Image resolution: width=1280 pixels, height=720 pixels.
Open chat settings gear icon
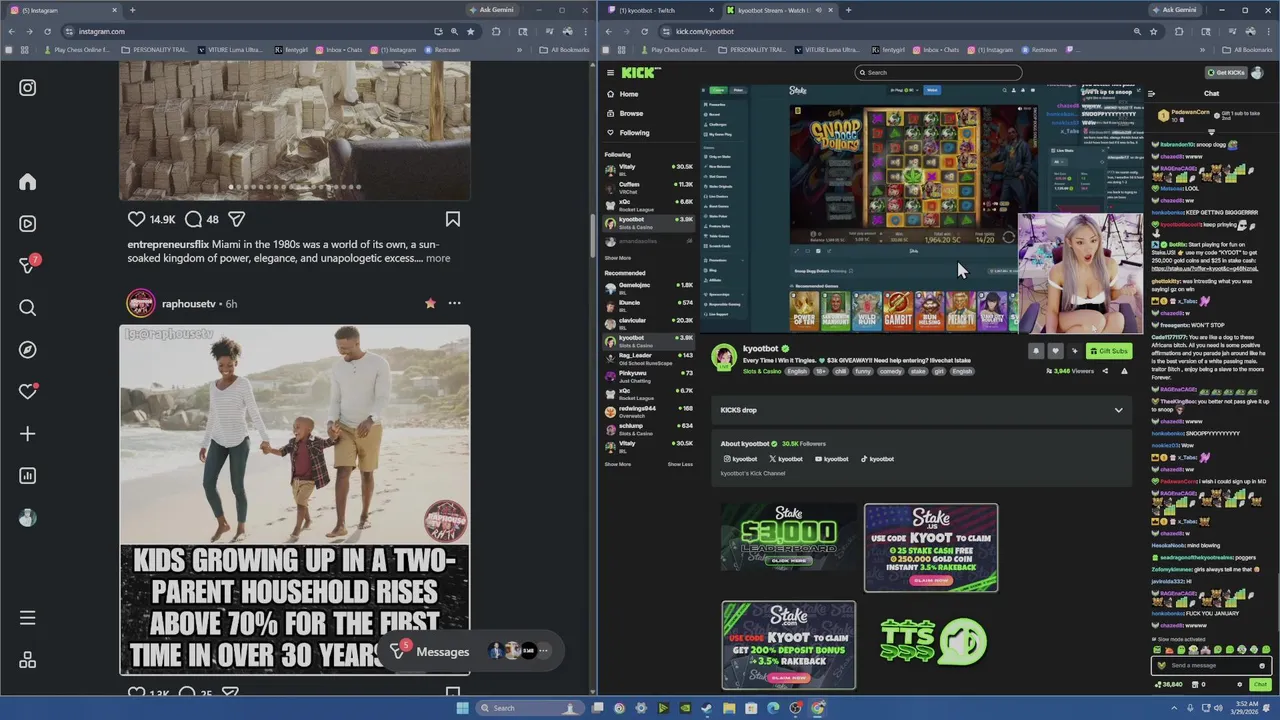tap(1240, 685)
